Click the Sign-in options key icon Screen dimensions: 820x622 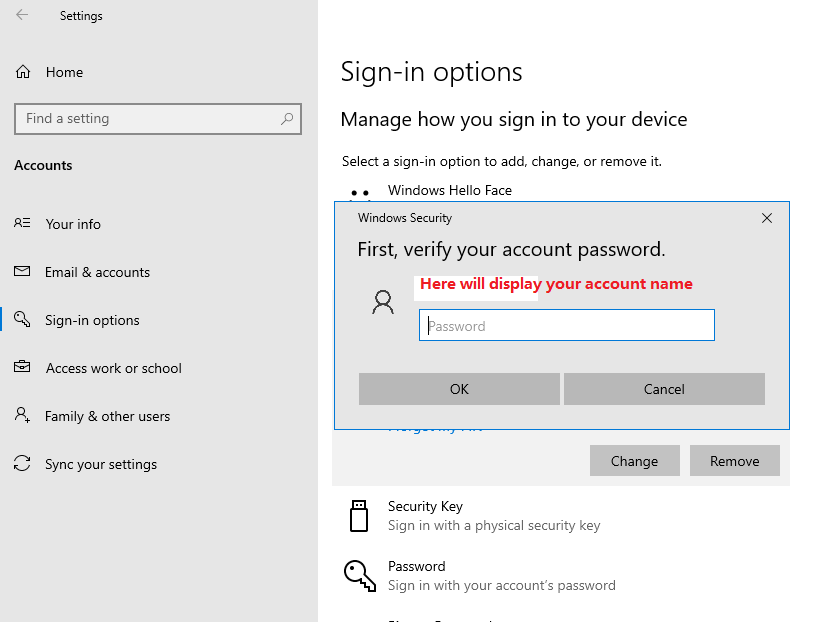(x=22, y=319)
